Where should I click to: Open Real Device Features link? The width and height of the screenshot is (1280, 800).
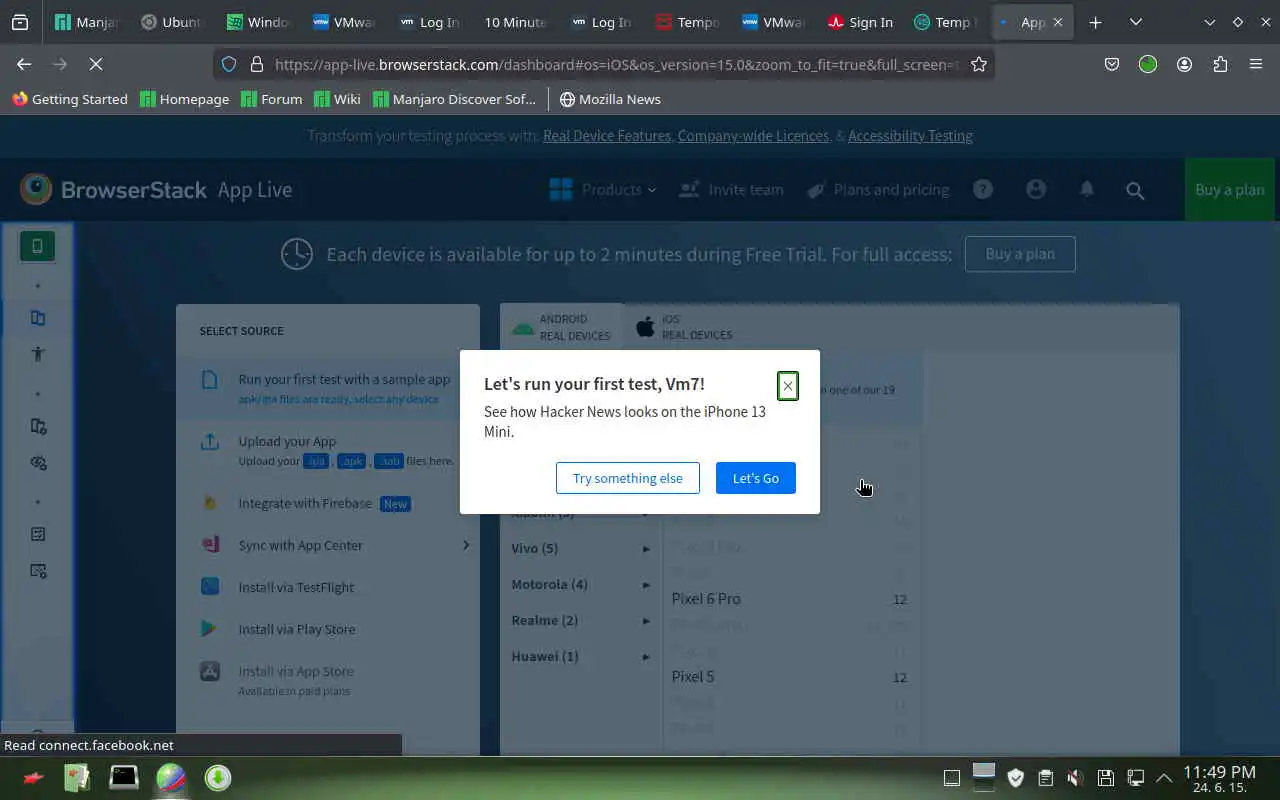pyautogui.click(x=607, y=136)
